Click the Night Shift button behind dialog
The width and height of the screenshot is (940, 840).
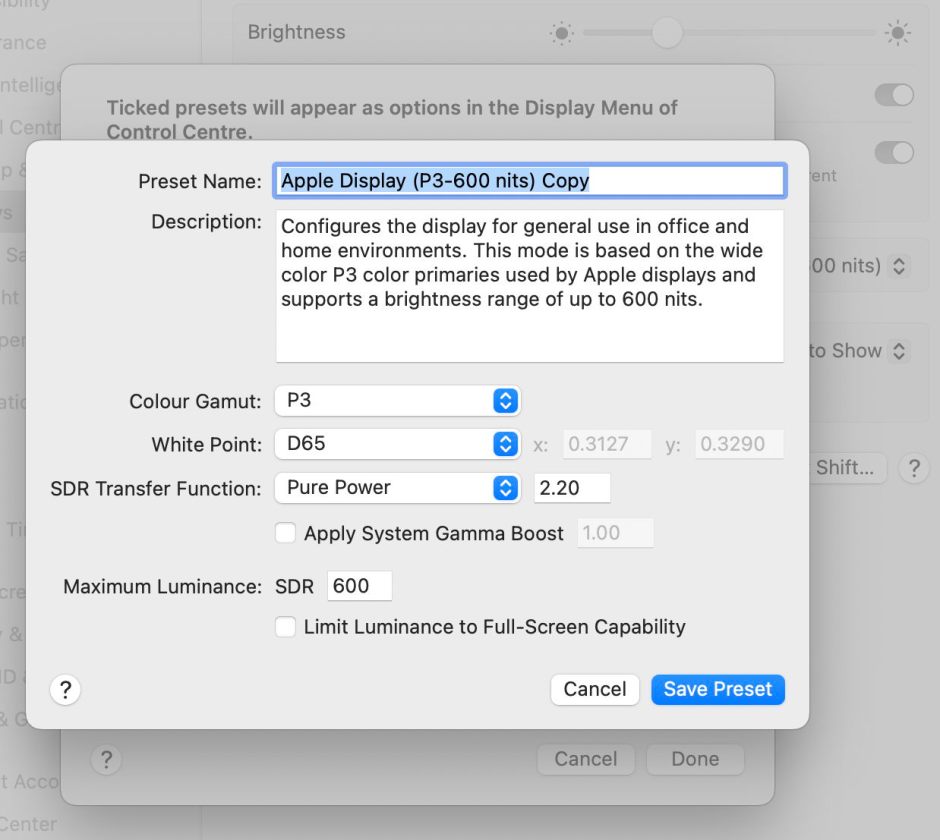tap(848, 468)
